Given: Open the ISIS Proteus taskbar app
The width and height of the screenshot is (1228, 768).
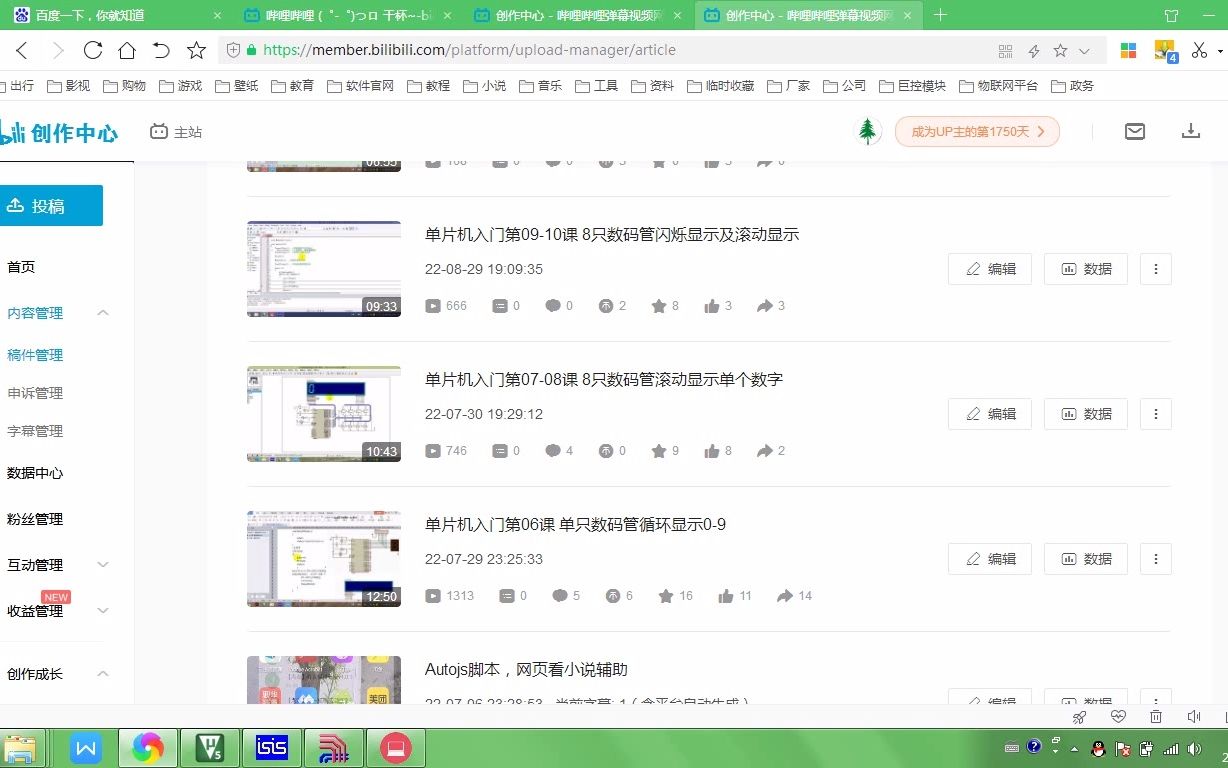Looking at the screenshot, I should click(x=272, y=748).
